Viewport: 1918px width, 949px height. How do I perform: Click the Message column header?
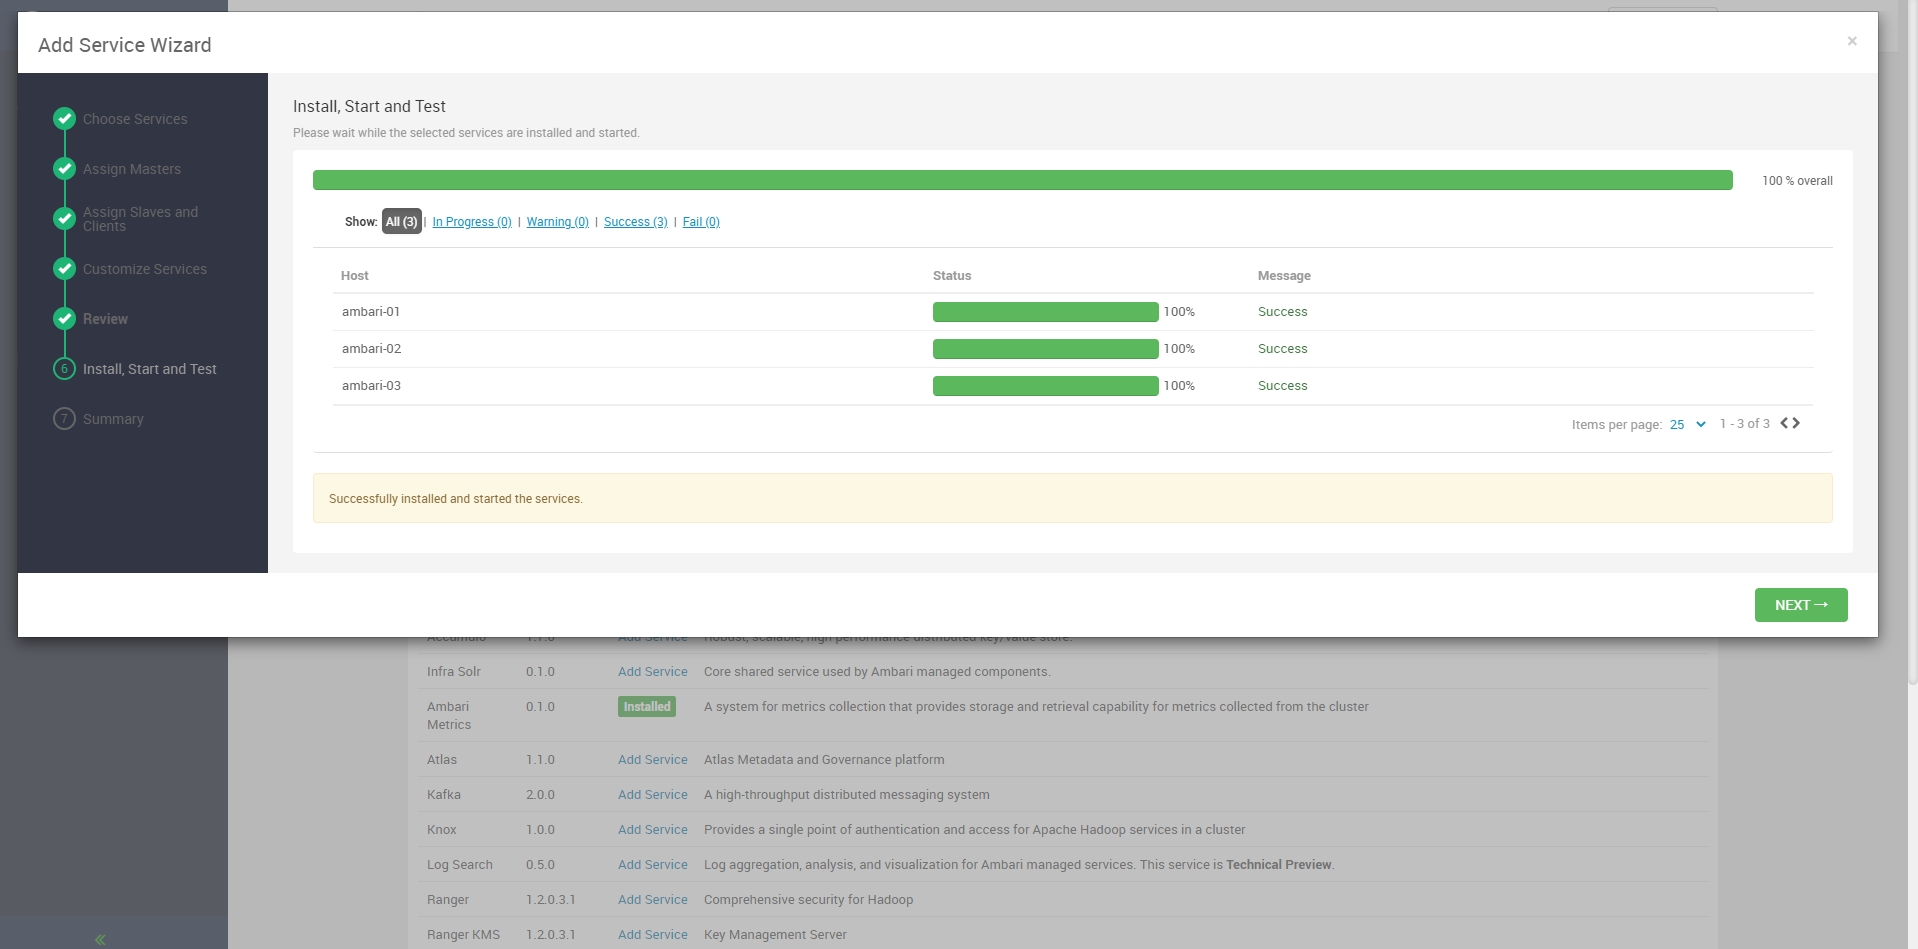[x=1284, y=276]
